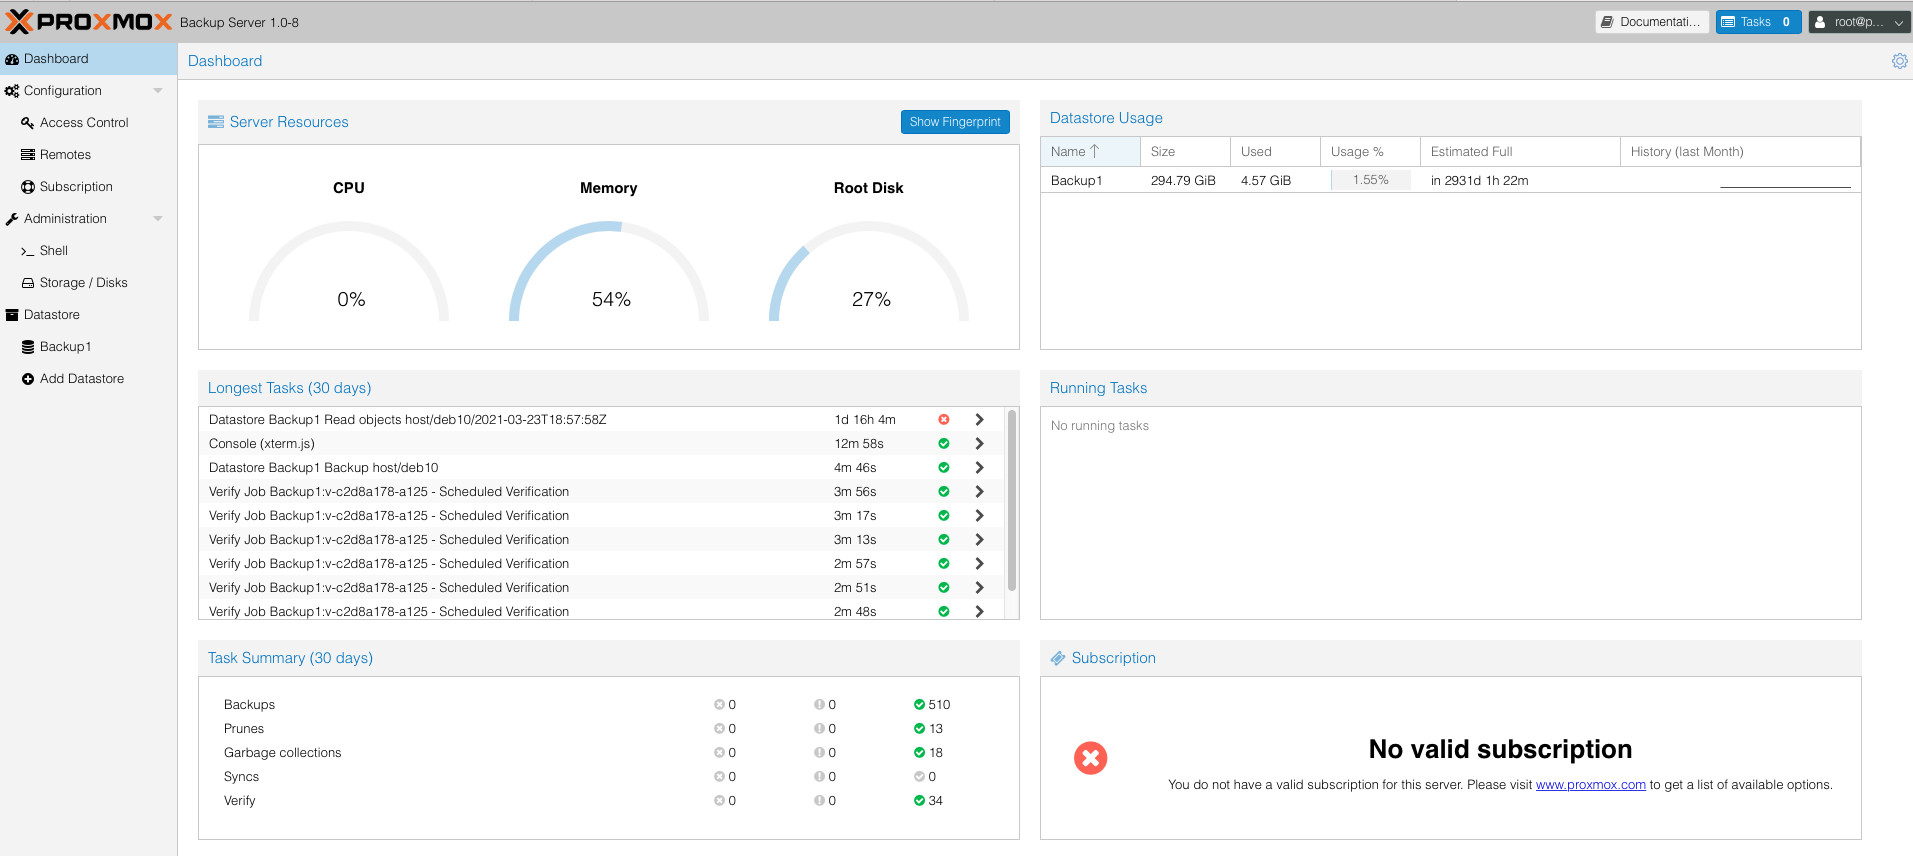Image resolution: width=1913 pixels, height=856 pixels.
Task: Open the Tasks button in header
Action: point(1758,22)
